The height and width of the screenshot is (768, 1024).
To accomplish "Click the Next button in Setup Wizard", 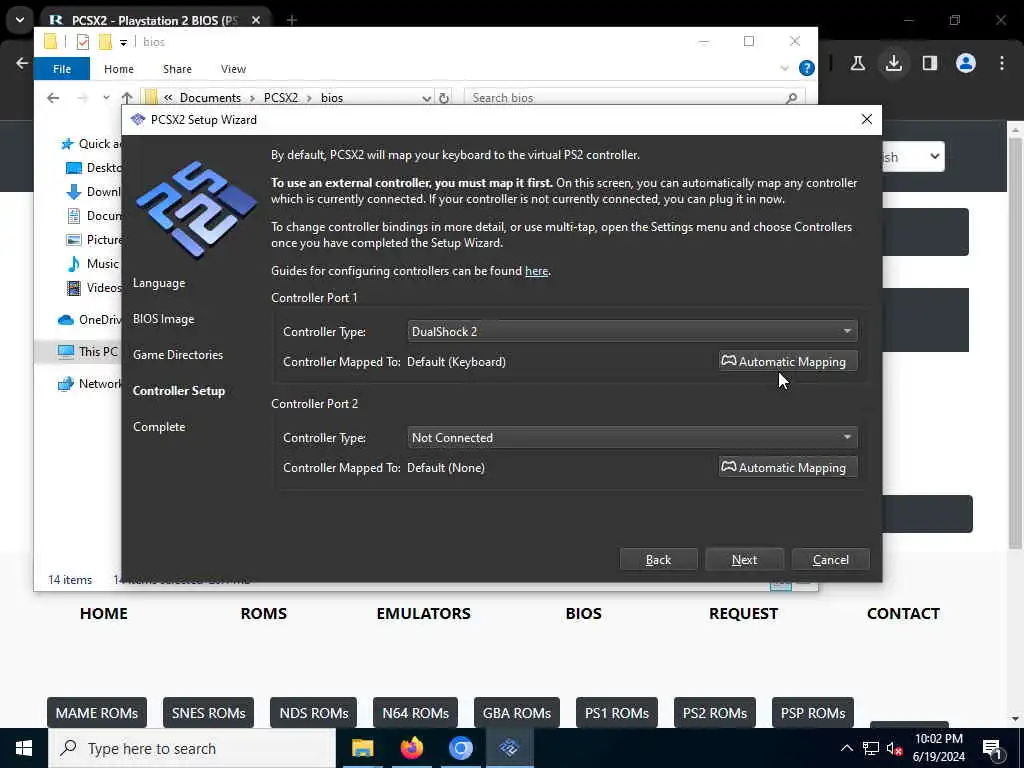I will click(744, 560).
